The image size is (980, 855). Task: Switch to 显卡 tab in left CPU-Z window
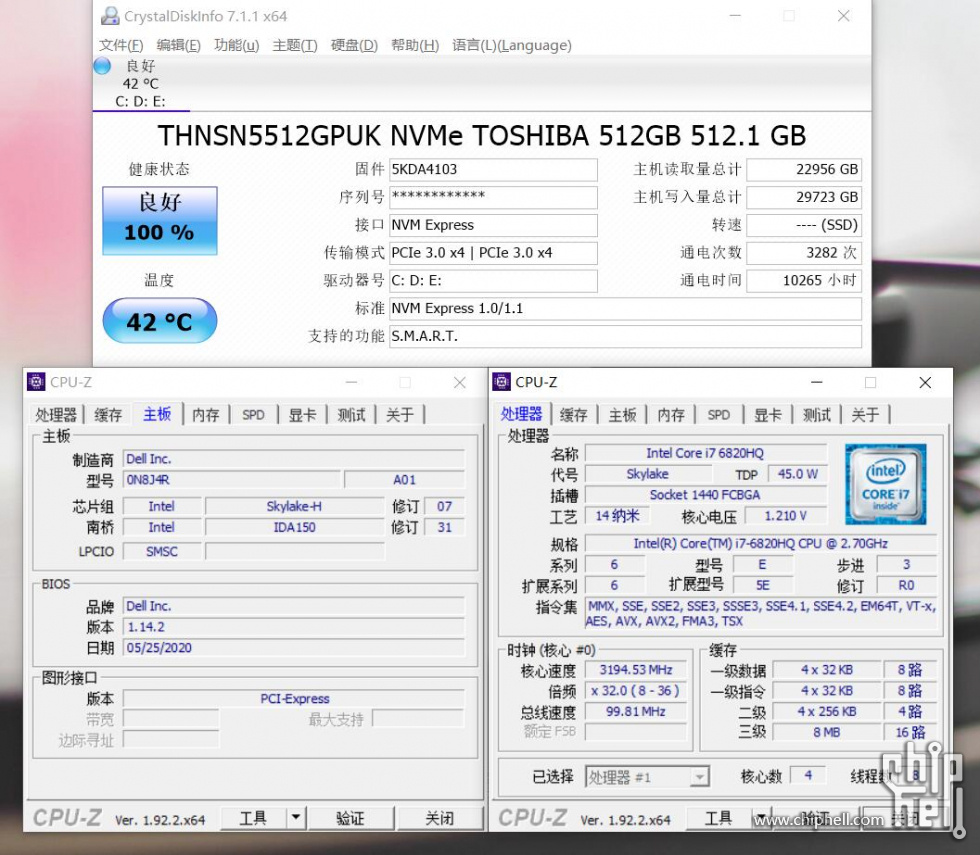302,415
